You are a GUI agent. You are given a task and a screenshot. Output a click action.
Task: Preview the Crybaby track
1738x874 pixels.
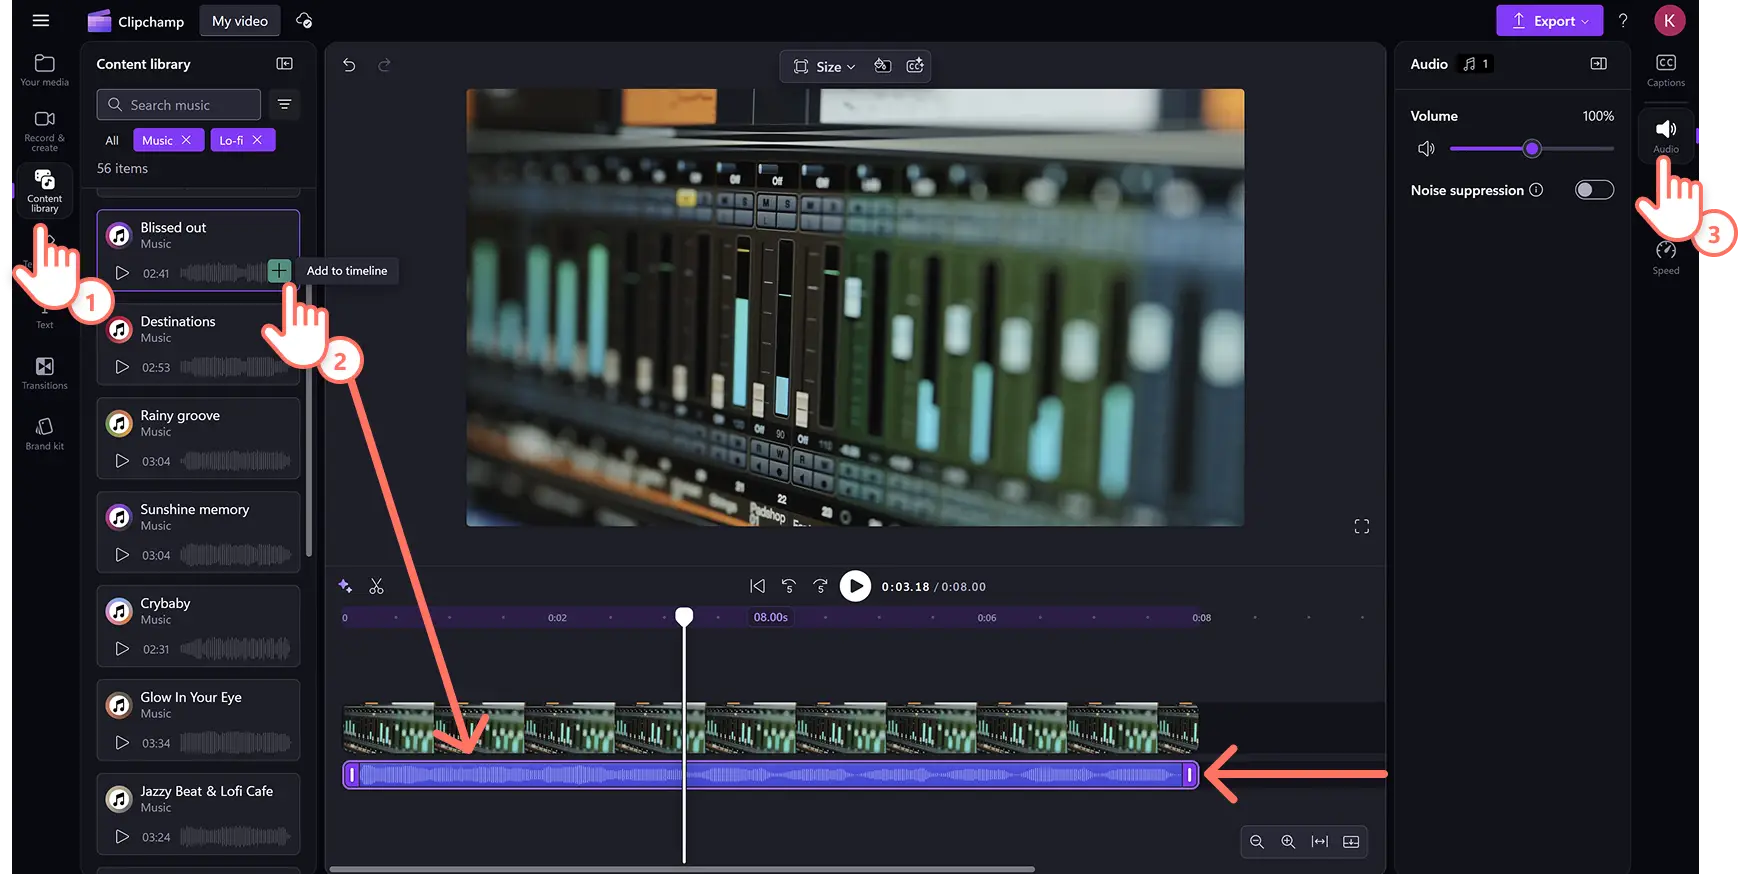[x=122, y=649]
